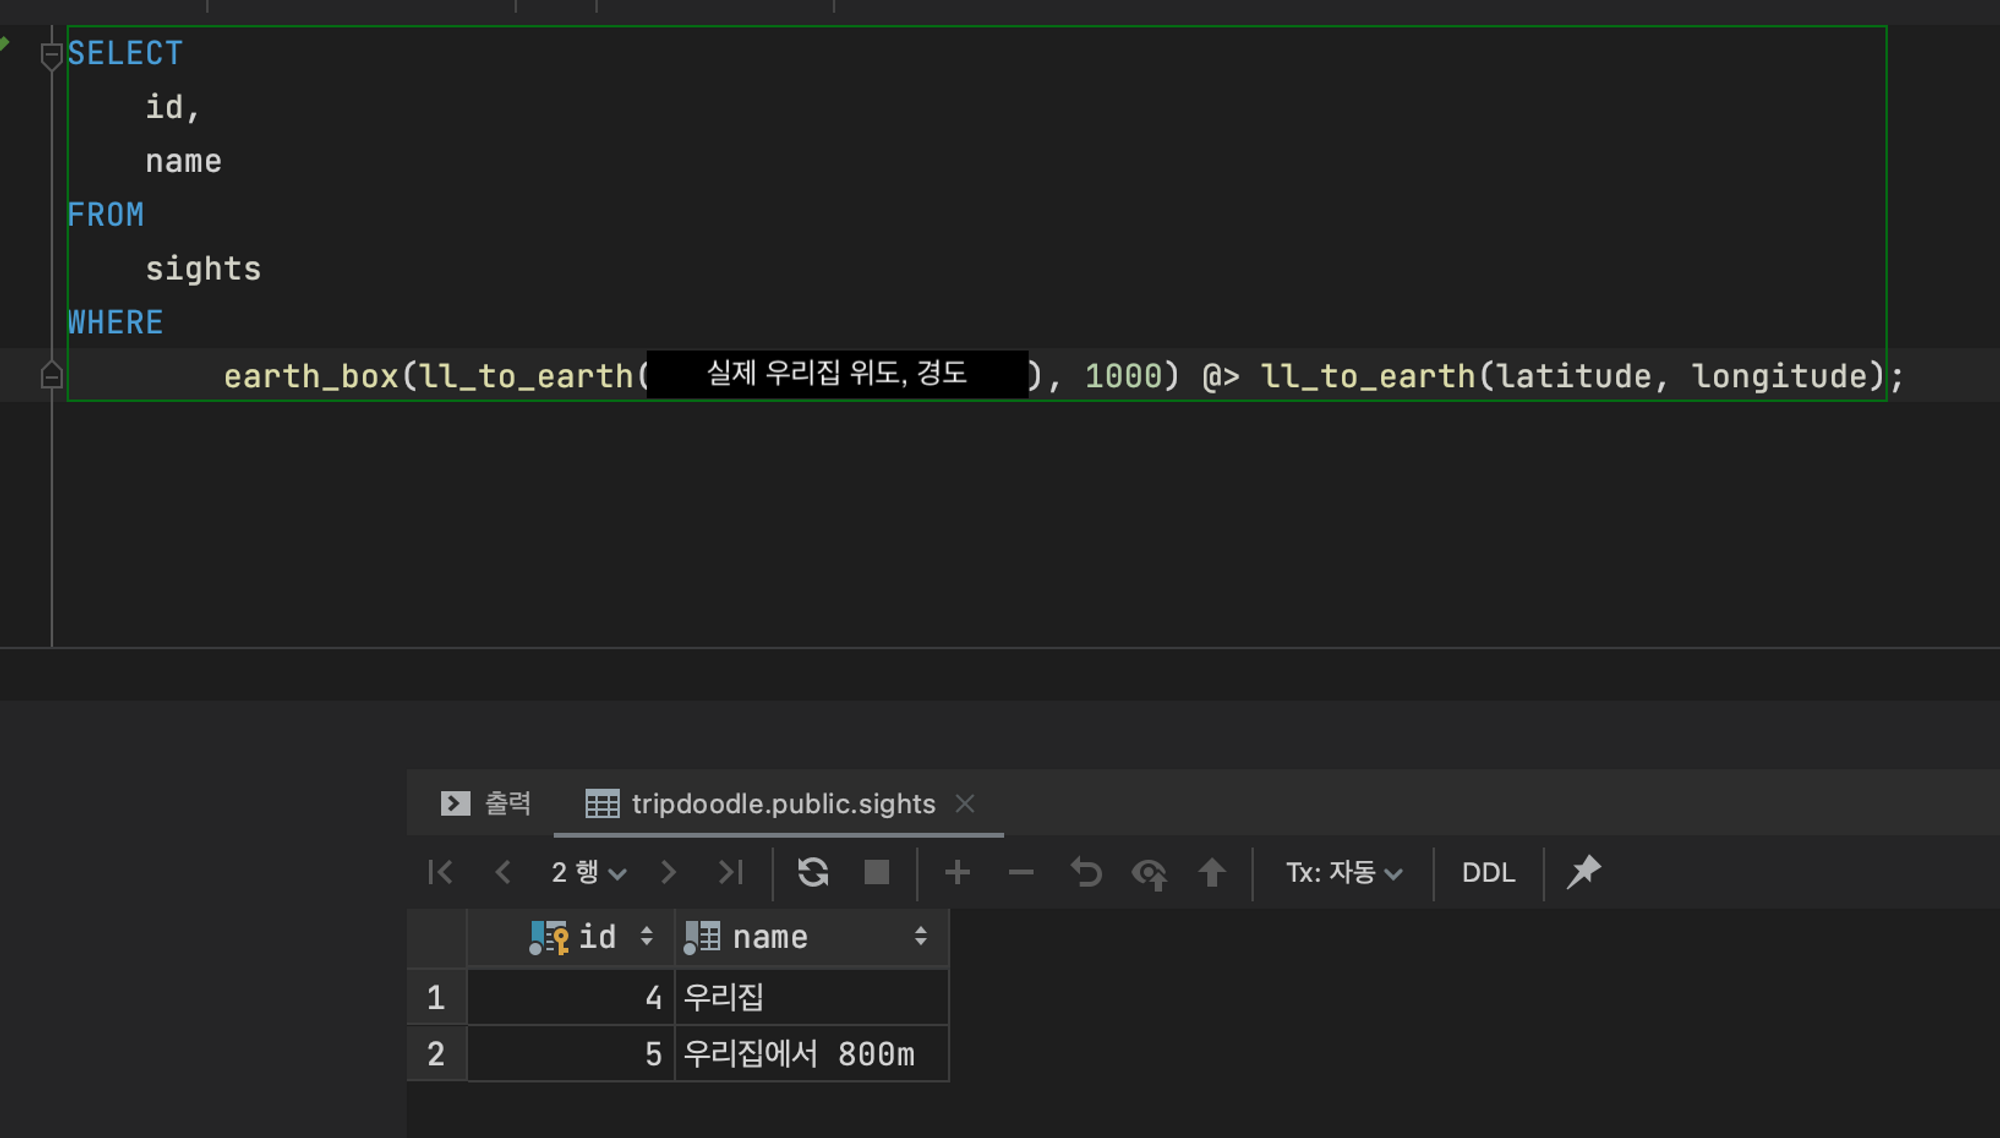Sort by the name column header
The width and height of the screenshot is (2000, 1138).
tap(770, 937)
